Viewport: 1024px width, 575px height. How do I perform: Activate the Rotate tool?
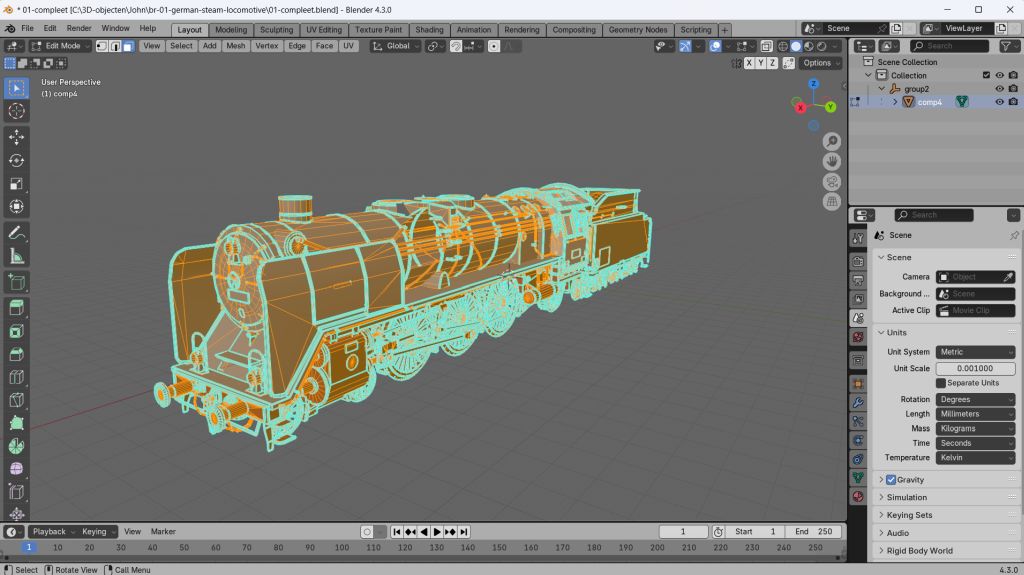pos(16,160)
